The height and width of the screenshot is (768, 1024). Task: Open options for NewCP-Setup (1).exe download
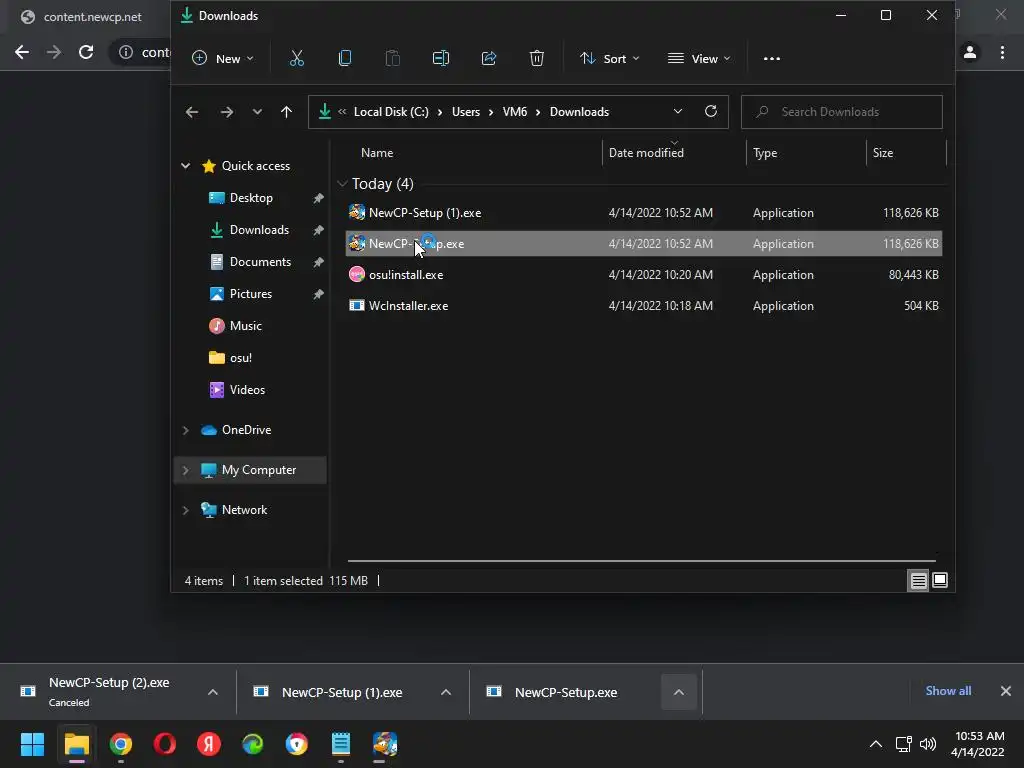pos(446,692)
